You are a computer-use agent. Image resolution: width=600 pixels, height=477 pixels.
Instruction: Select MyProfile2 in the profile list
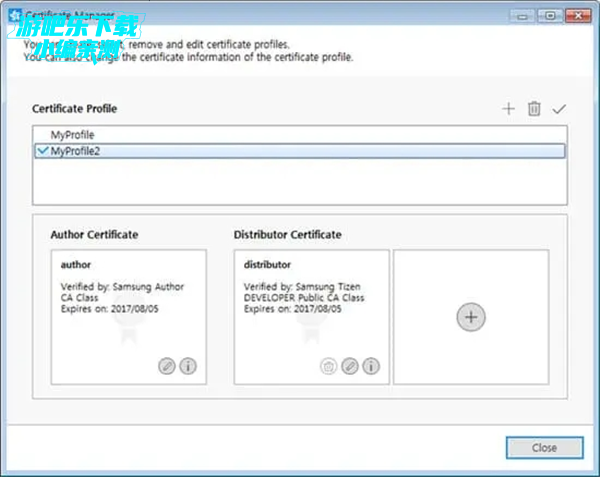[x=75, y=151]
